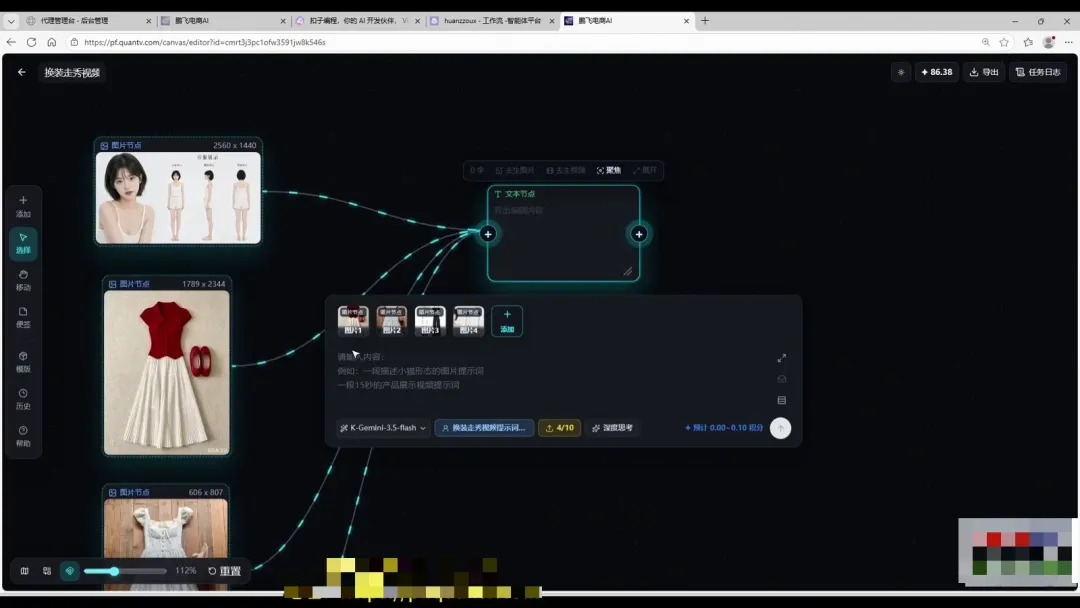Click the 4/10 upload count chip

(559, 428)
